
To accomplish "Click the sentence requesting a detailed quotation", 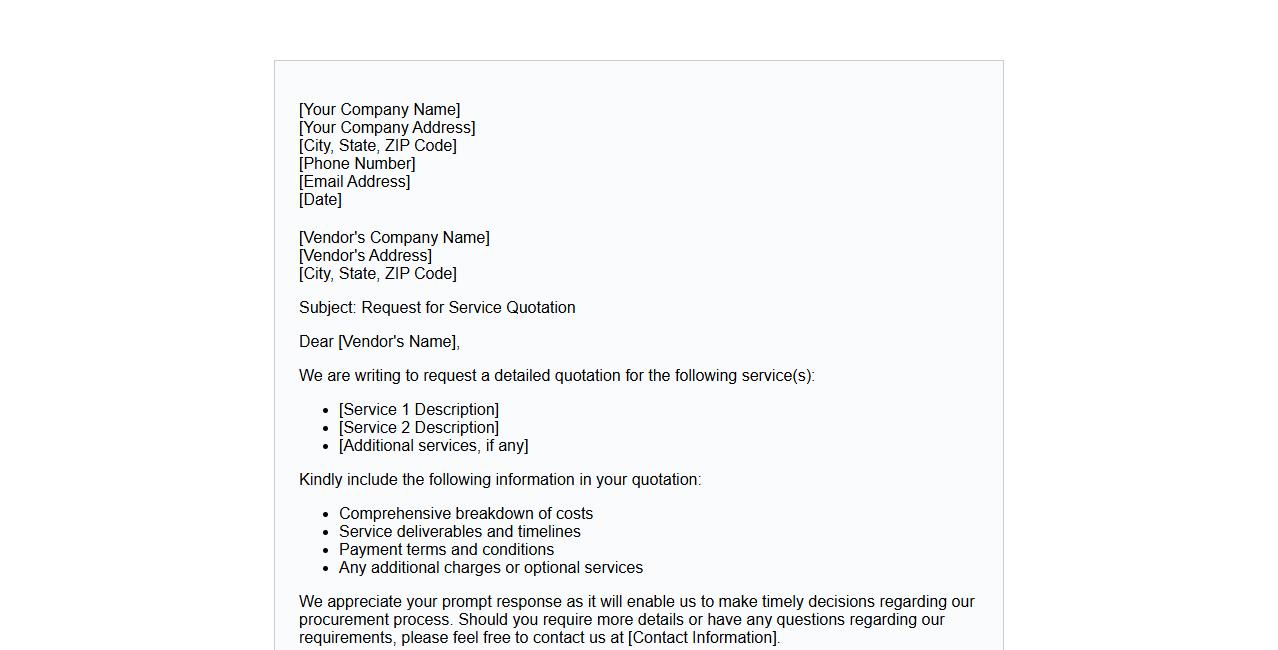I will coord(556,376).
